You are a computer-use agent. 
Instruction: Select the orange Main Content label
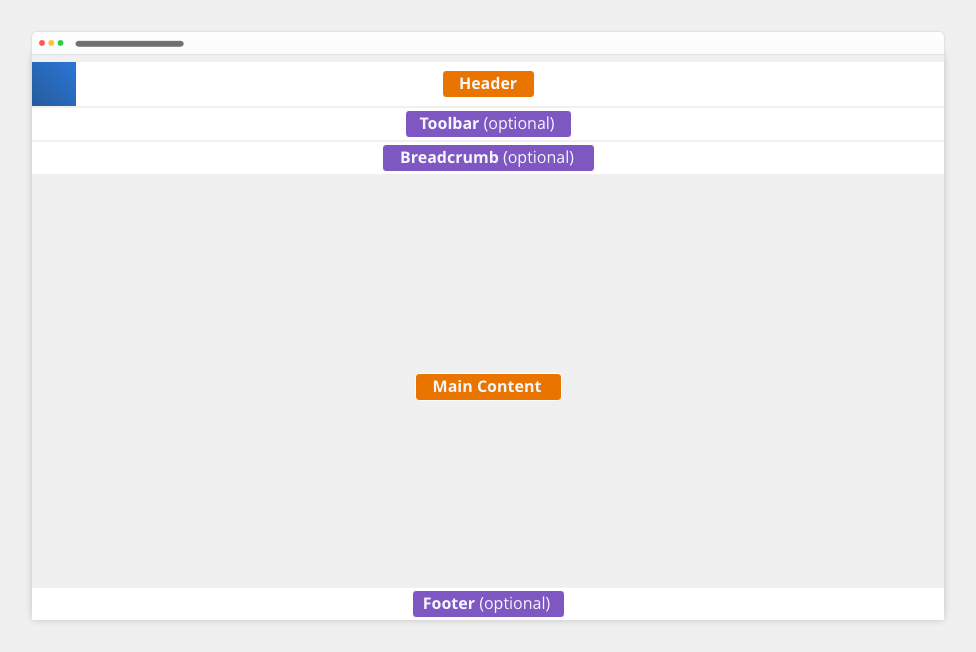[488, 387]
